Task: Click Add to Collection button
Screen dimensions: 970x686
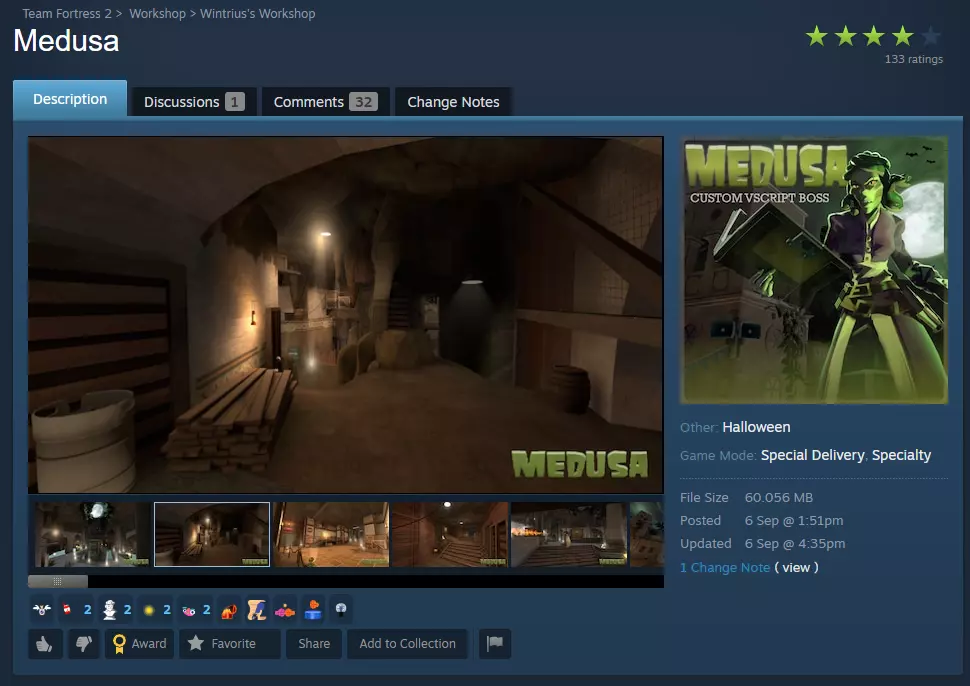Action: 407,644
